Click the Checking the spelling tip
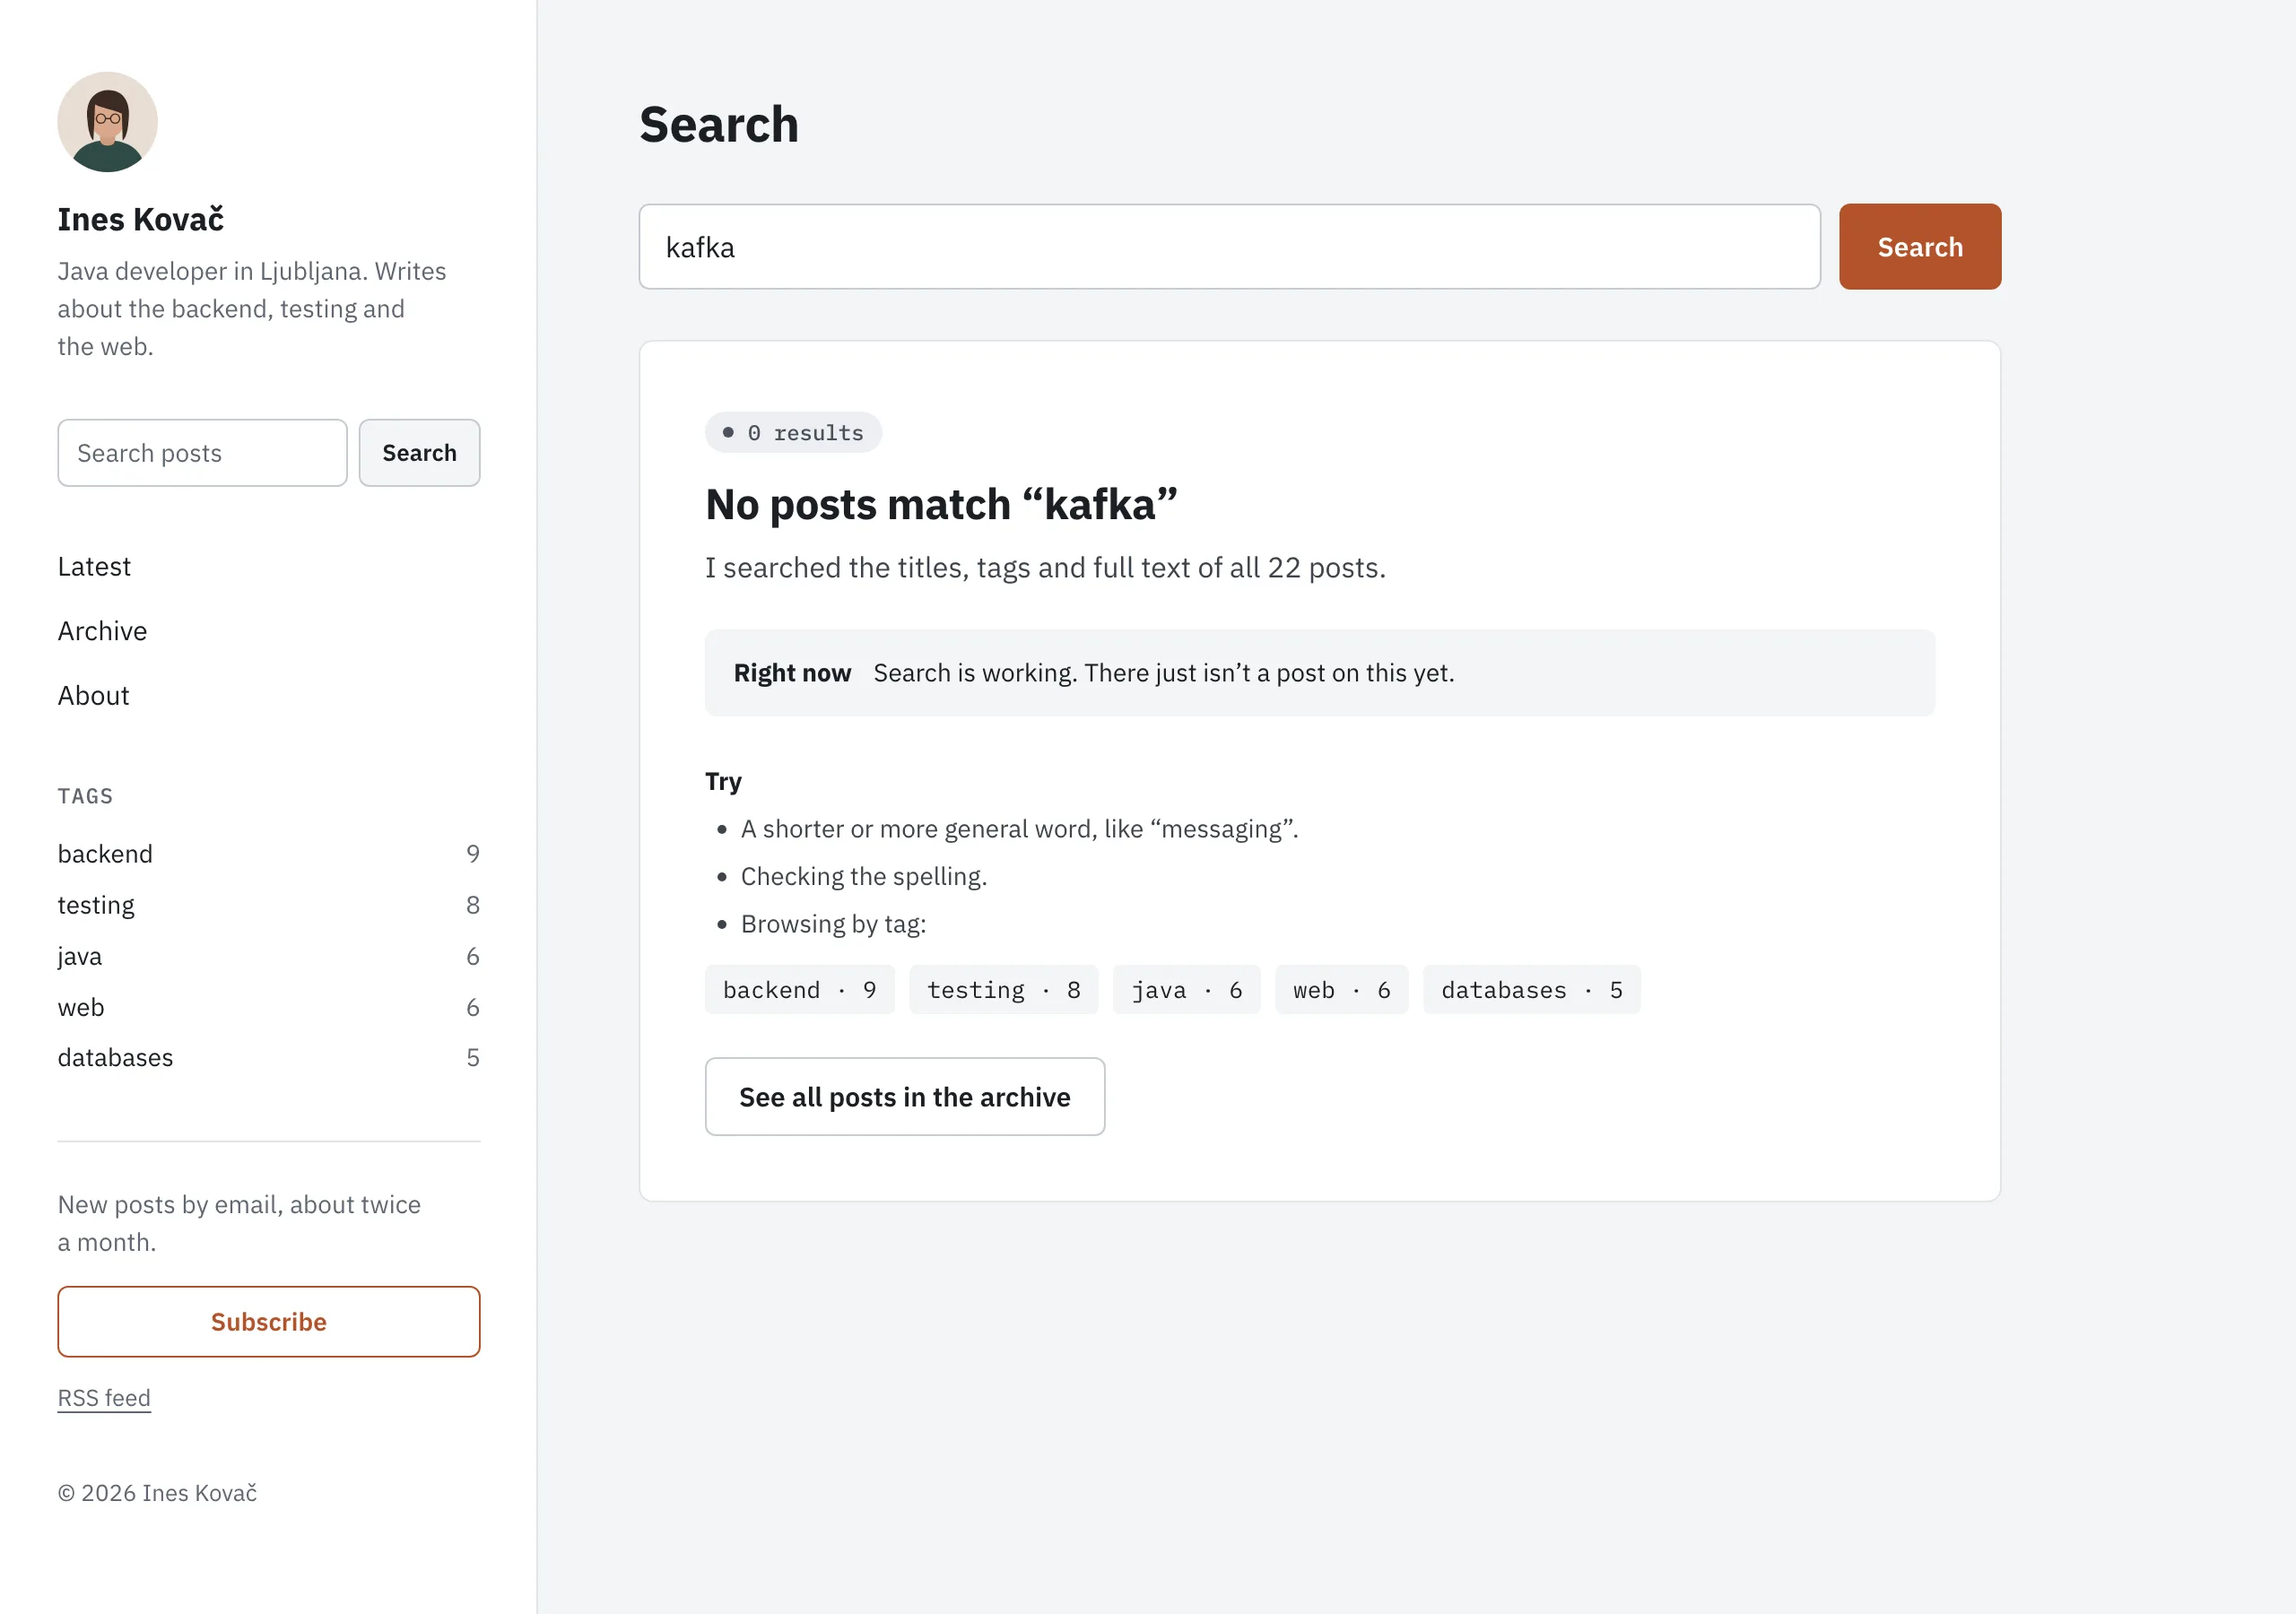This screenshot has height=1614, width=2296. coord(863,877)
